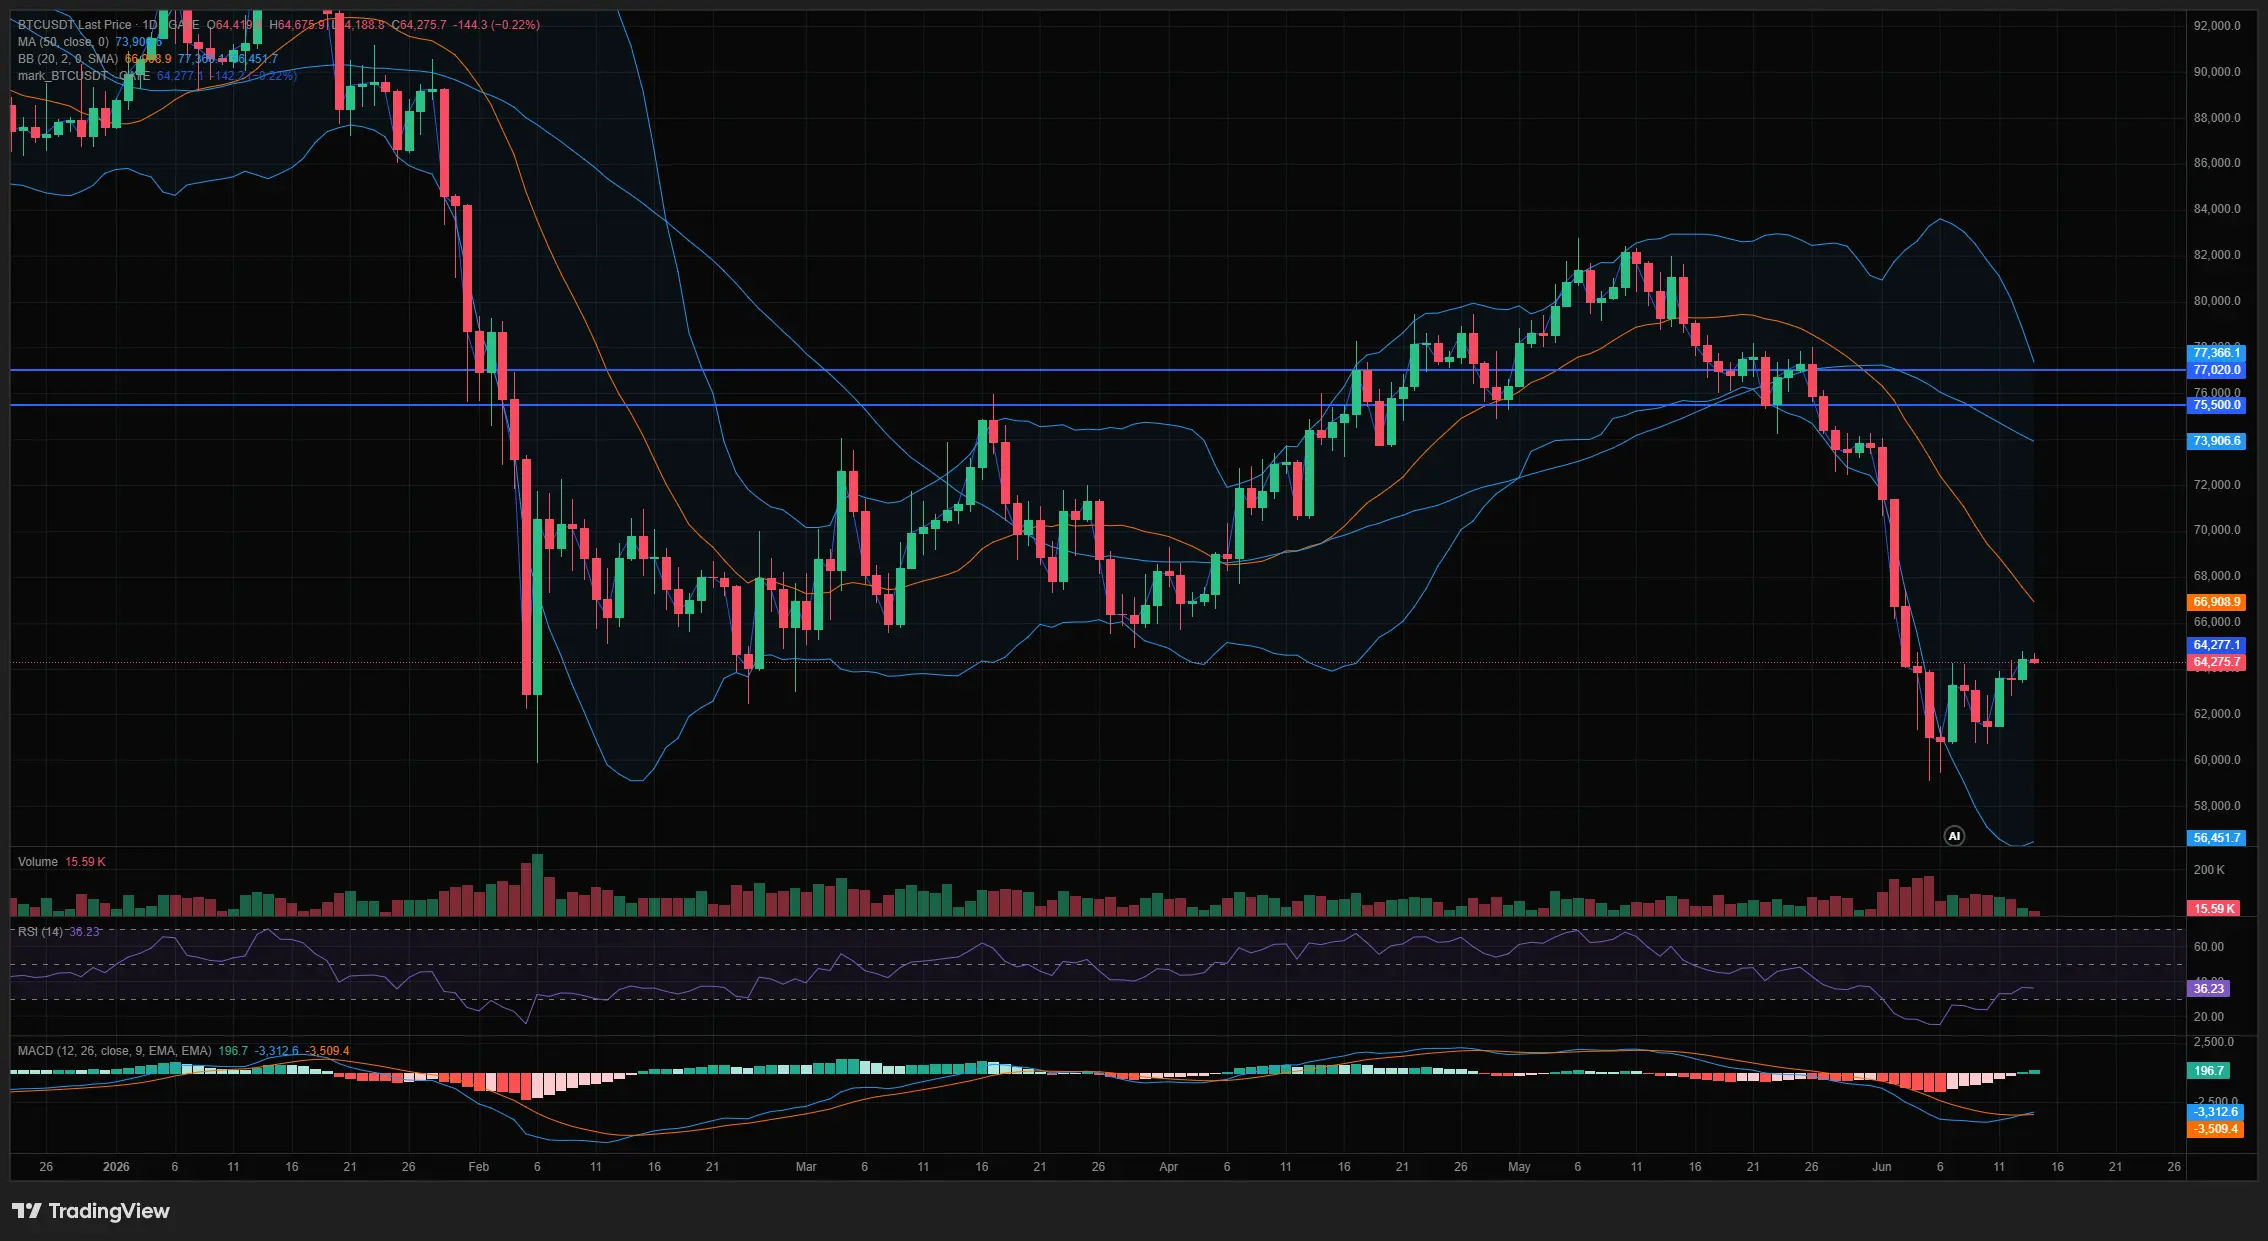Image resolution: width=2268 pixels, height=1241 pixels.
Task: Click the 36.23 RSI axis tag
Action: coord(2208,989)
